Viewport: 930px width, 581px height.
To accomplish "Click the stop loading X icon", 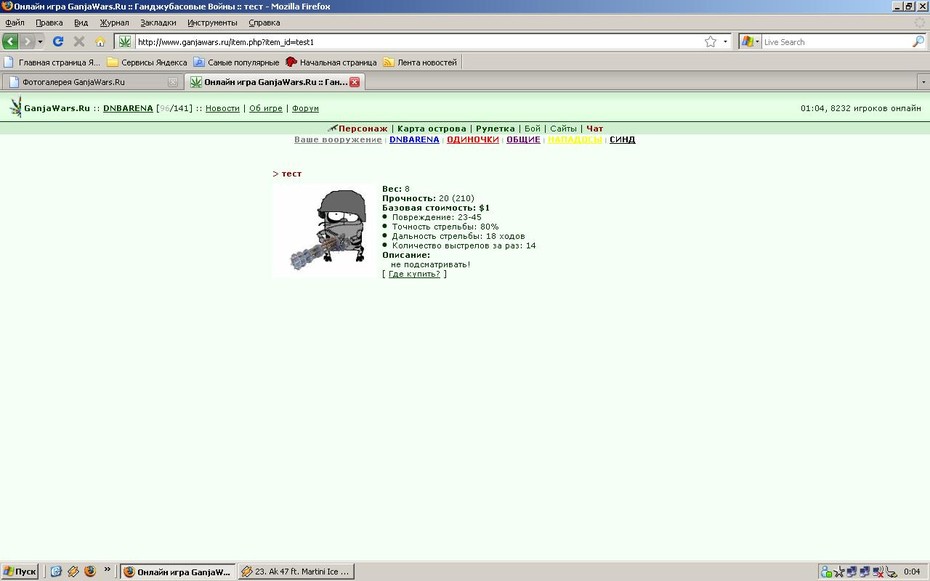I will coord(79,42).
